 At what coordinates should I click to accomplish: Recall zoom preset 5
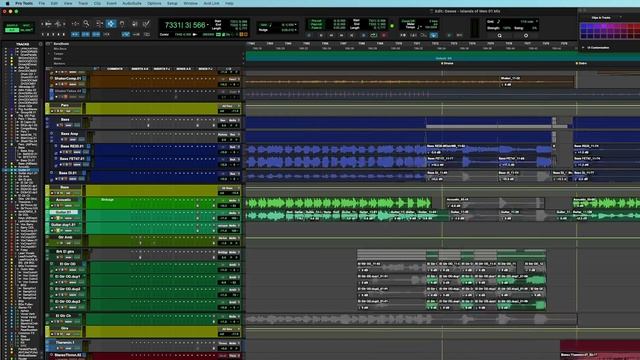pyautogui.click(x=64, y=35)
